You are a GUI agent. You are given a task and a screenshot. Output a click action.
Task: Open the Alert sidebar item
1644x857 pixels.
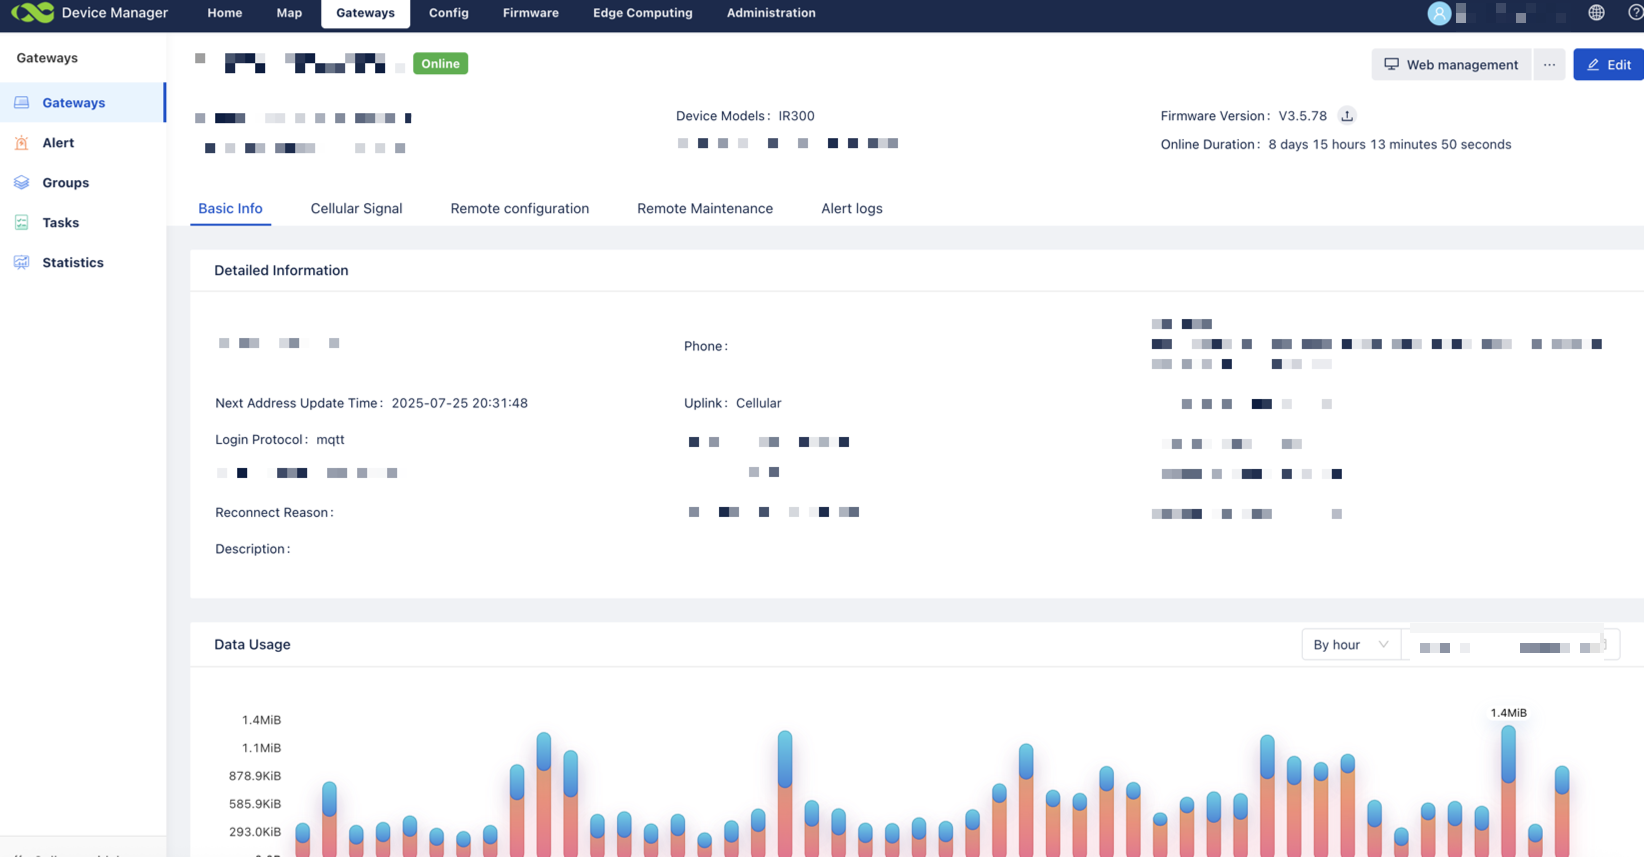82,142
